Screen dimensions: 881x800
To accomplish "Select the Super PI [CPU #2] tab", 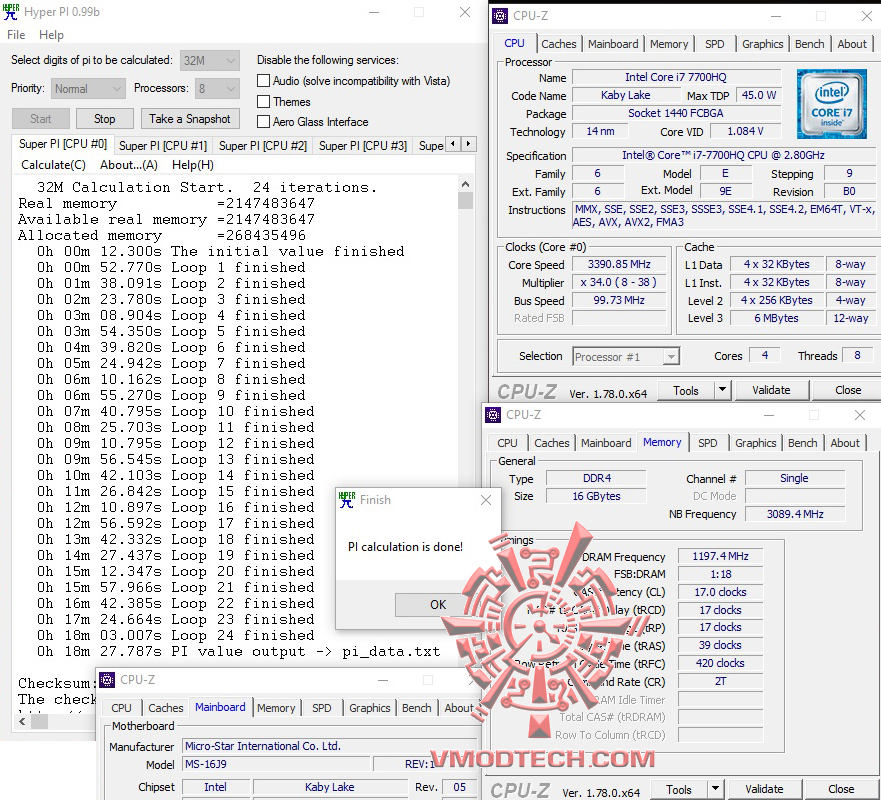I will (262, 146).
